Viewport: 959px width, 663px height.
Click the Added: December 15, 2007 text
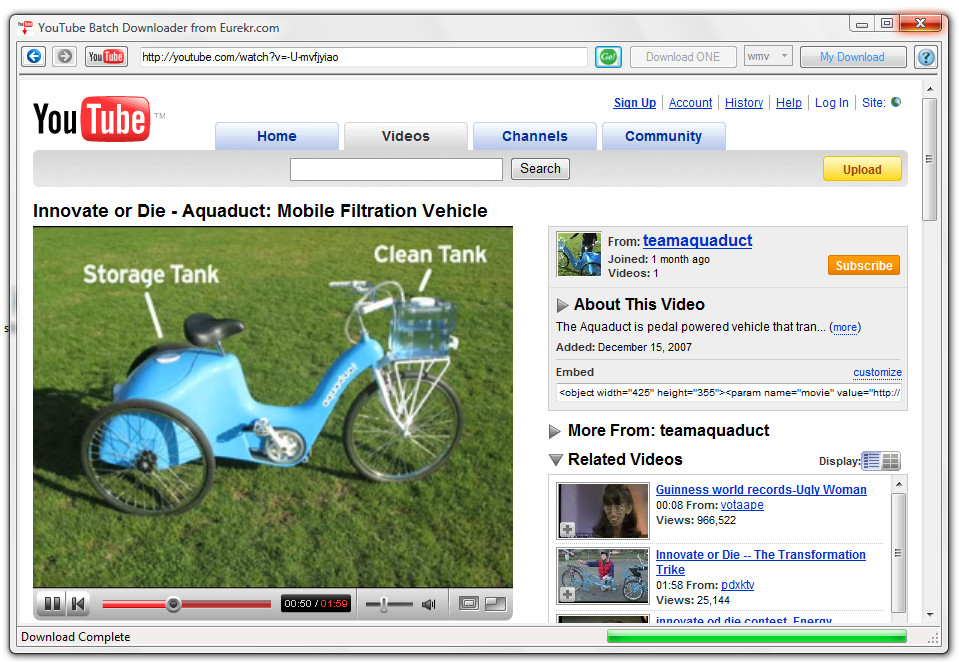pyautogui.click(x=623, y=347)
